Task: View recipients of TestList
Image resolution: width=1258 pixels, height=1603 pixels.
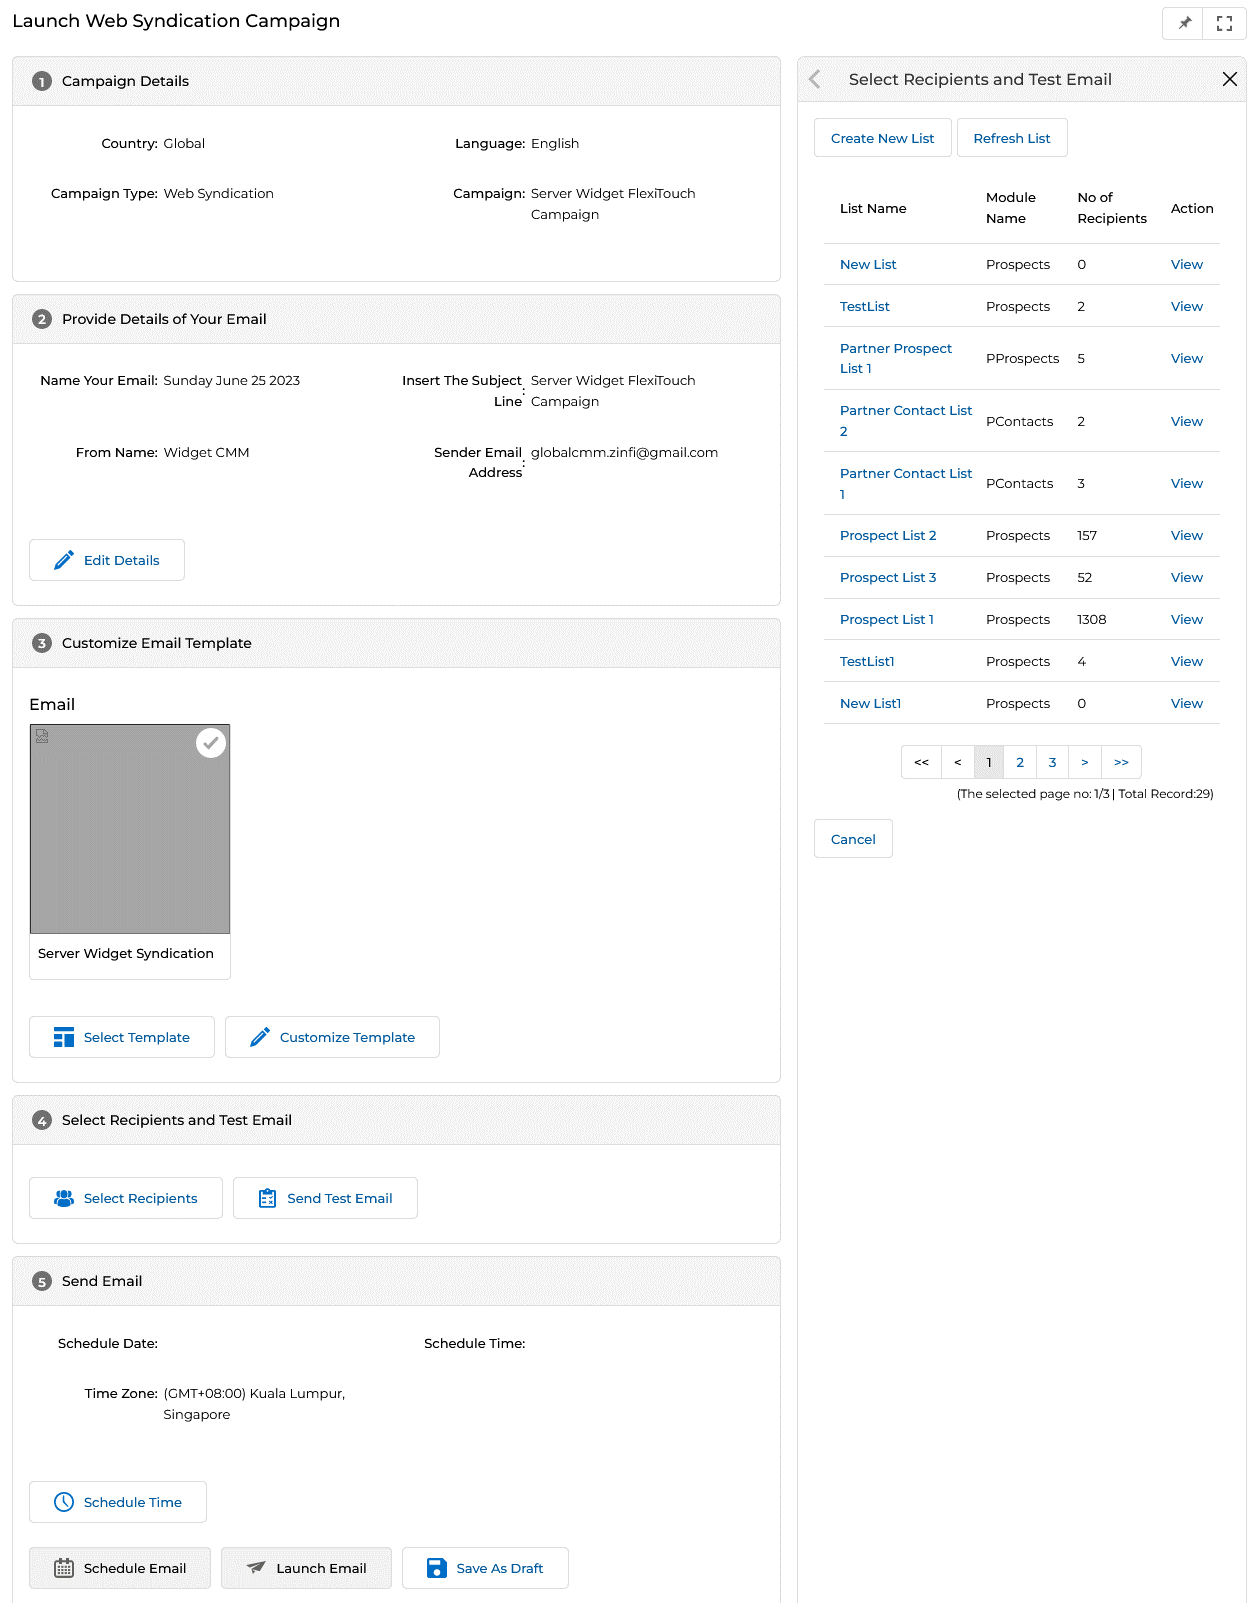Action: coord(1187,306)
